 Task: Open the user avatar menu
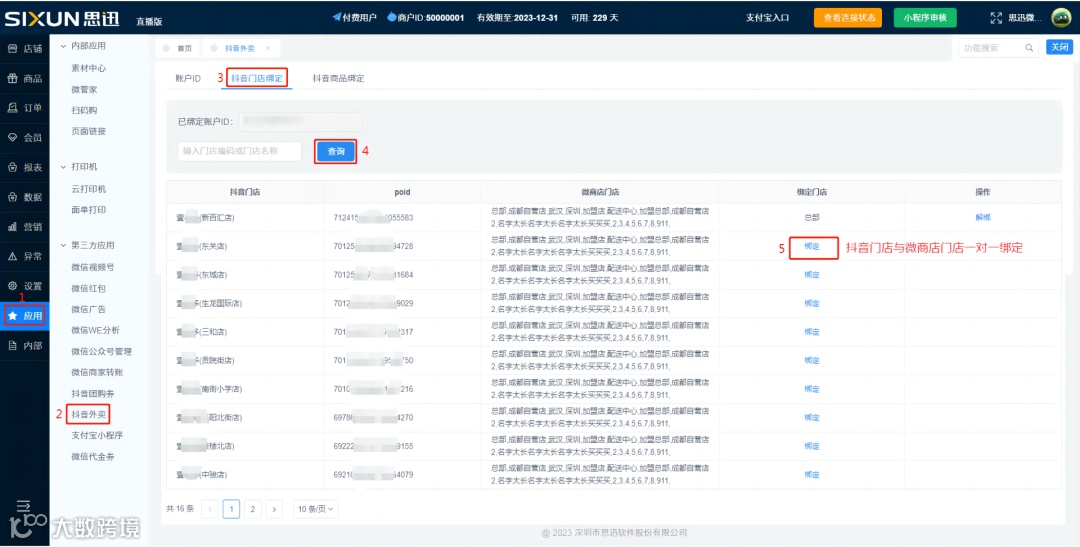coord(1061,18)
